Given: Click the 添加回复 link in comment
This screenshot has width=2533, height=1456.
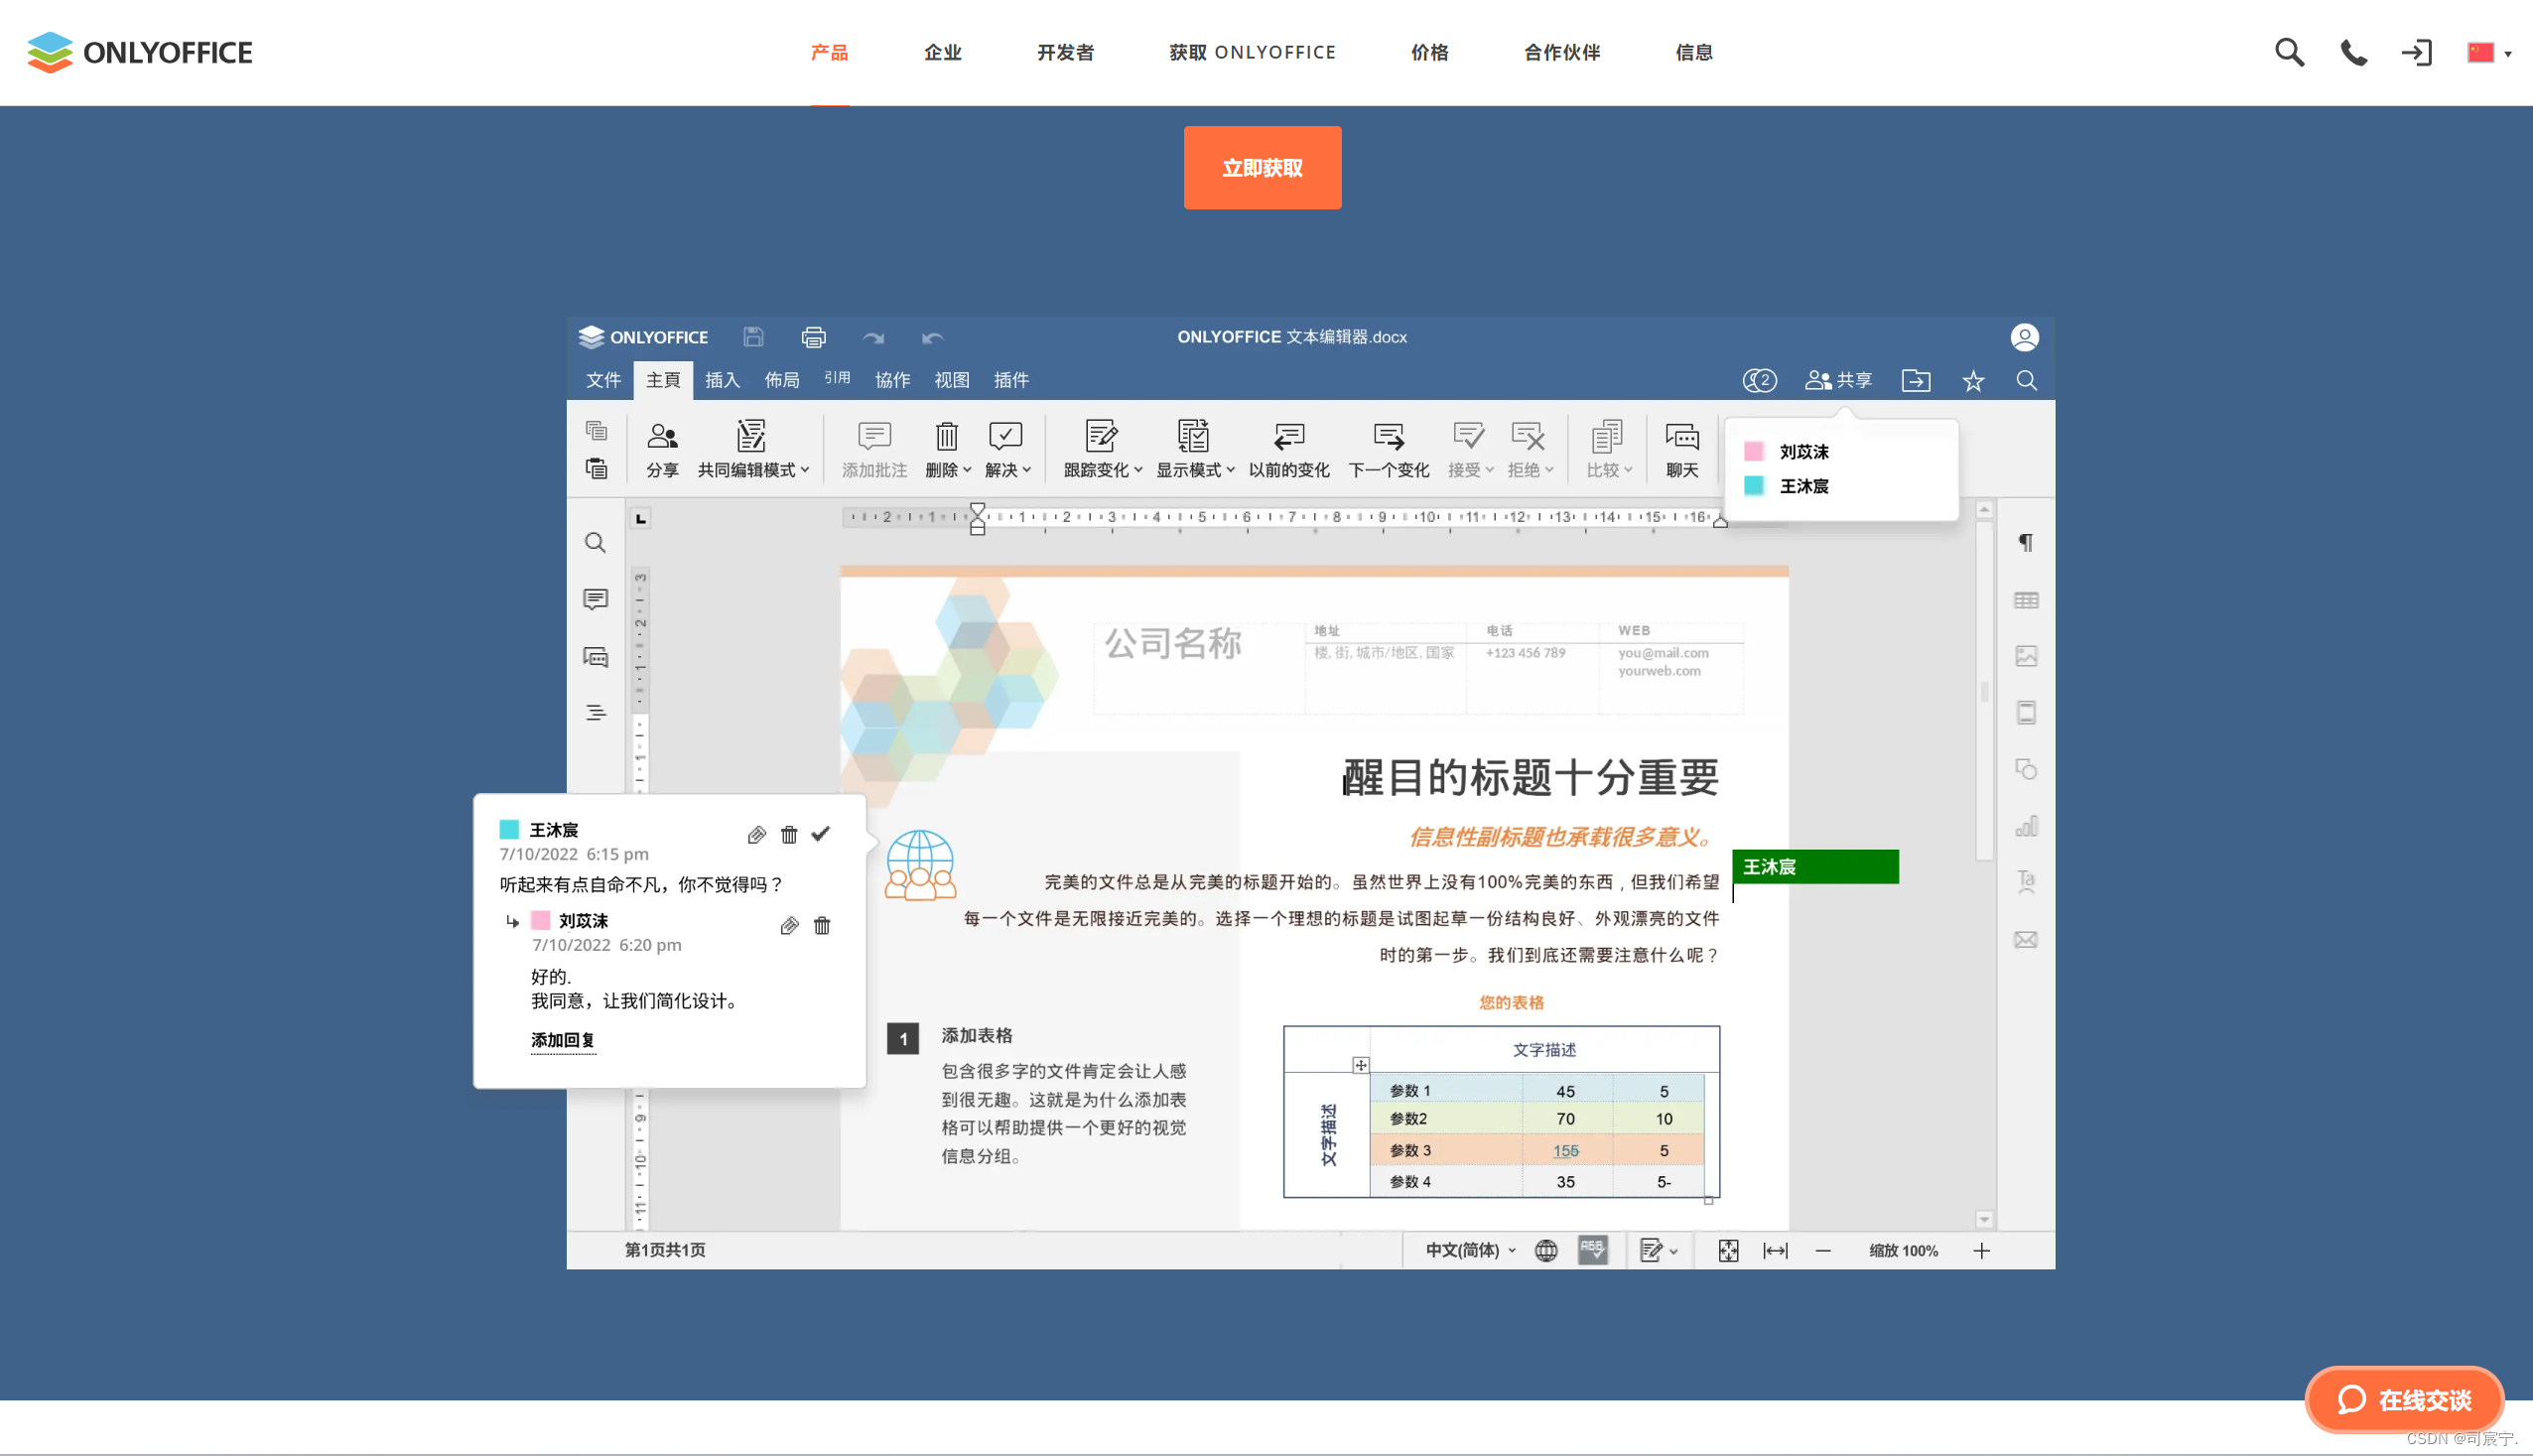Looking at the screenshot, I should click(x=562, y=1040).
